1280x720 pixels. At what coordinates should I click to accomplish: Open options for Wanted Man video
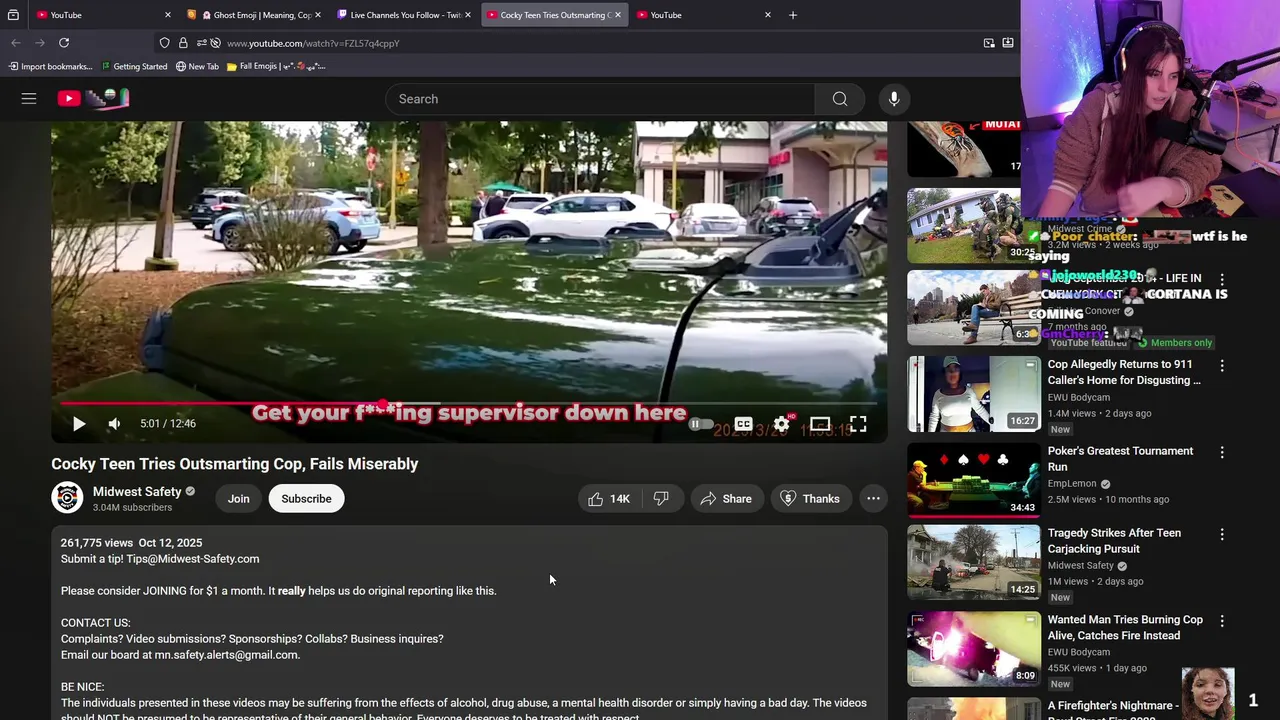coord(1222,621)
